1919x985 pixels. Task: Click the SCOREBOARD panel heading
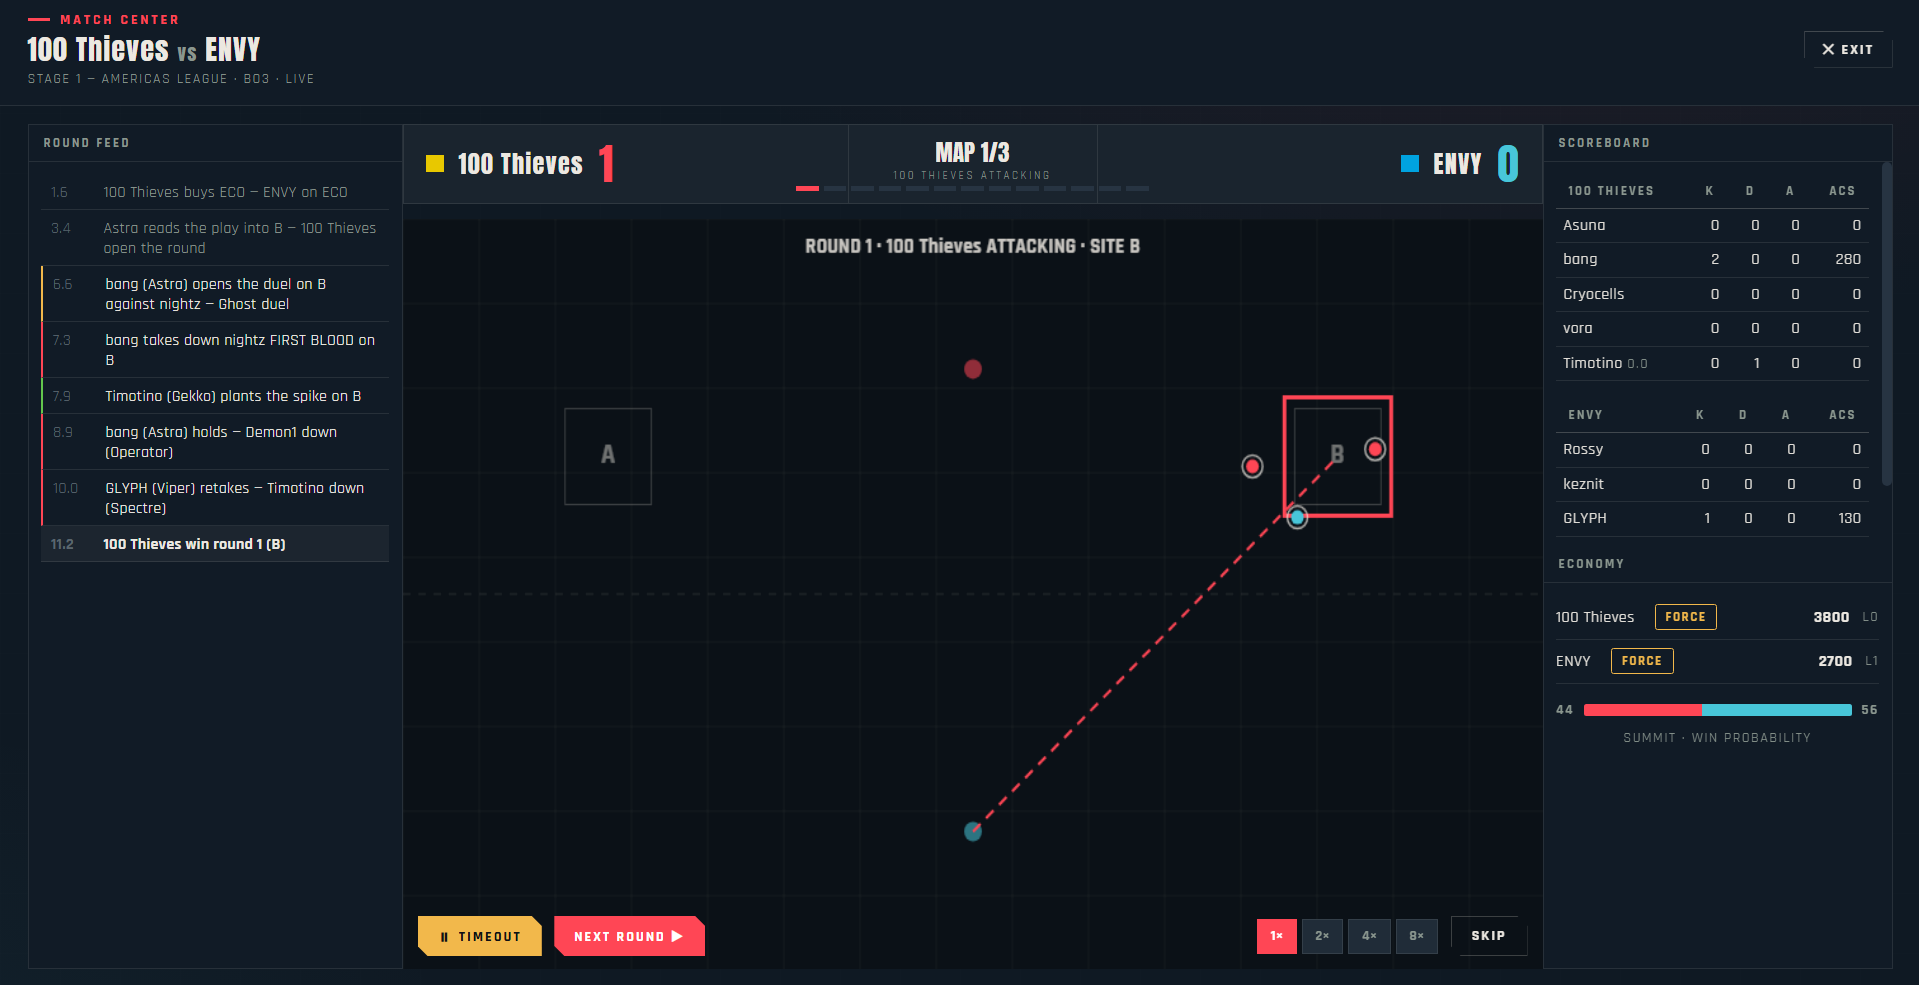[1604, 143]
